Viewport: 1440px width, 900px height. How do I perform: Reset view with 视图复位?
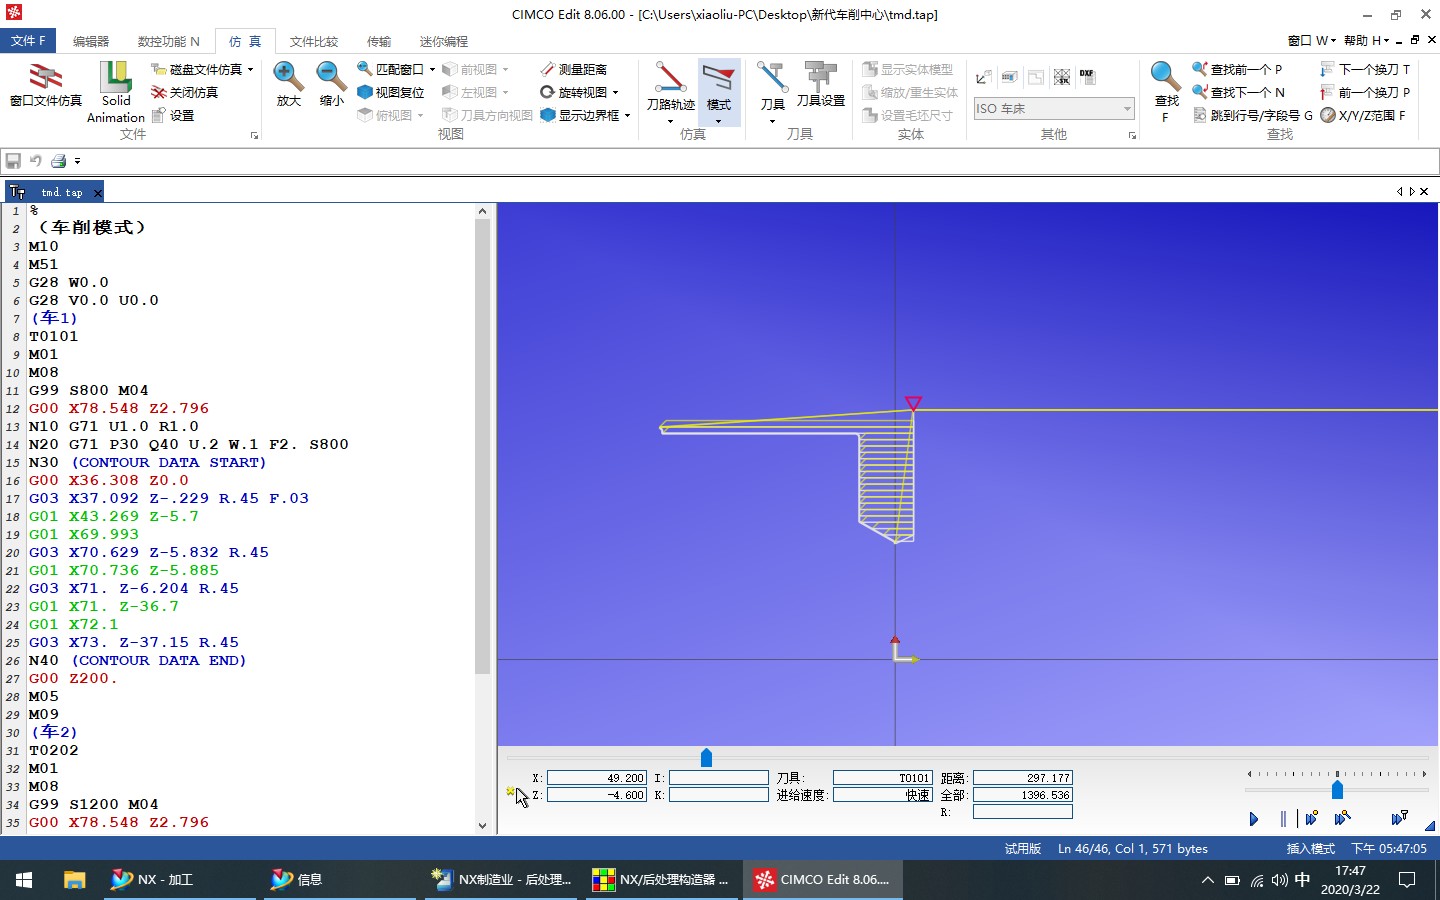click(391, 92)
